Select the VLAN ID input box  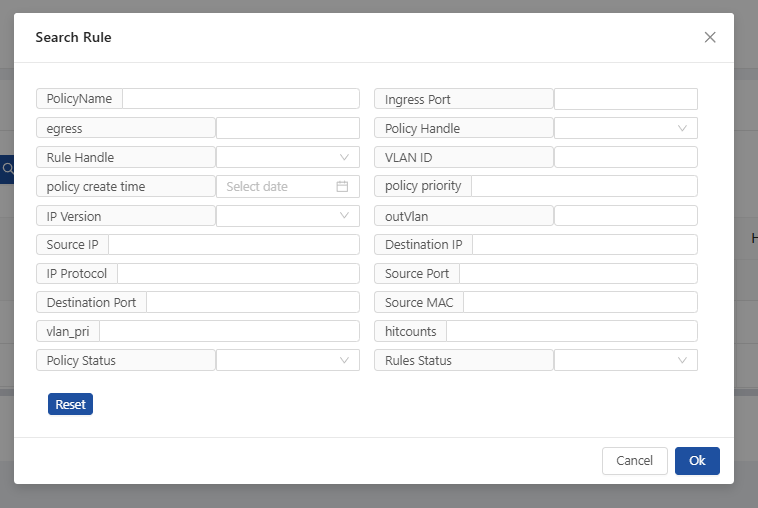click(x=626, y=157)
